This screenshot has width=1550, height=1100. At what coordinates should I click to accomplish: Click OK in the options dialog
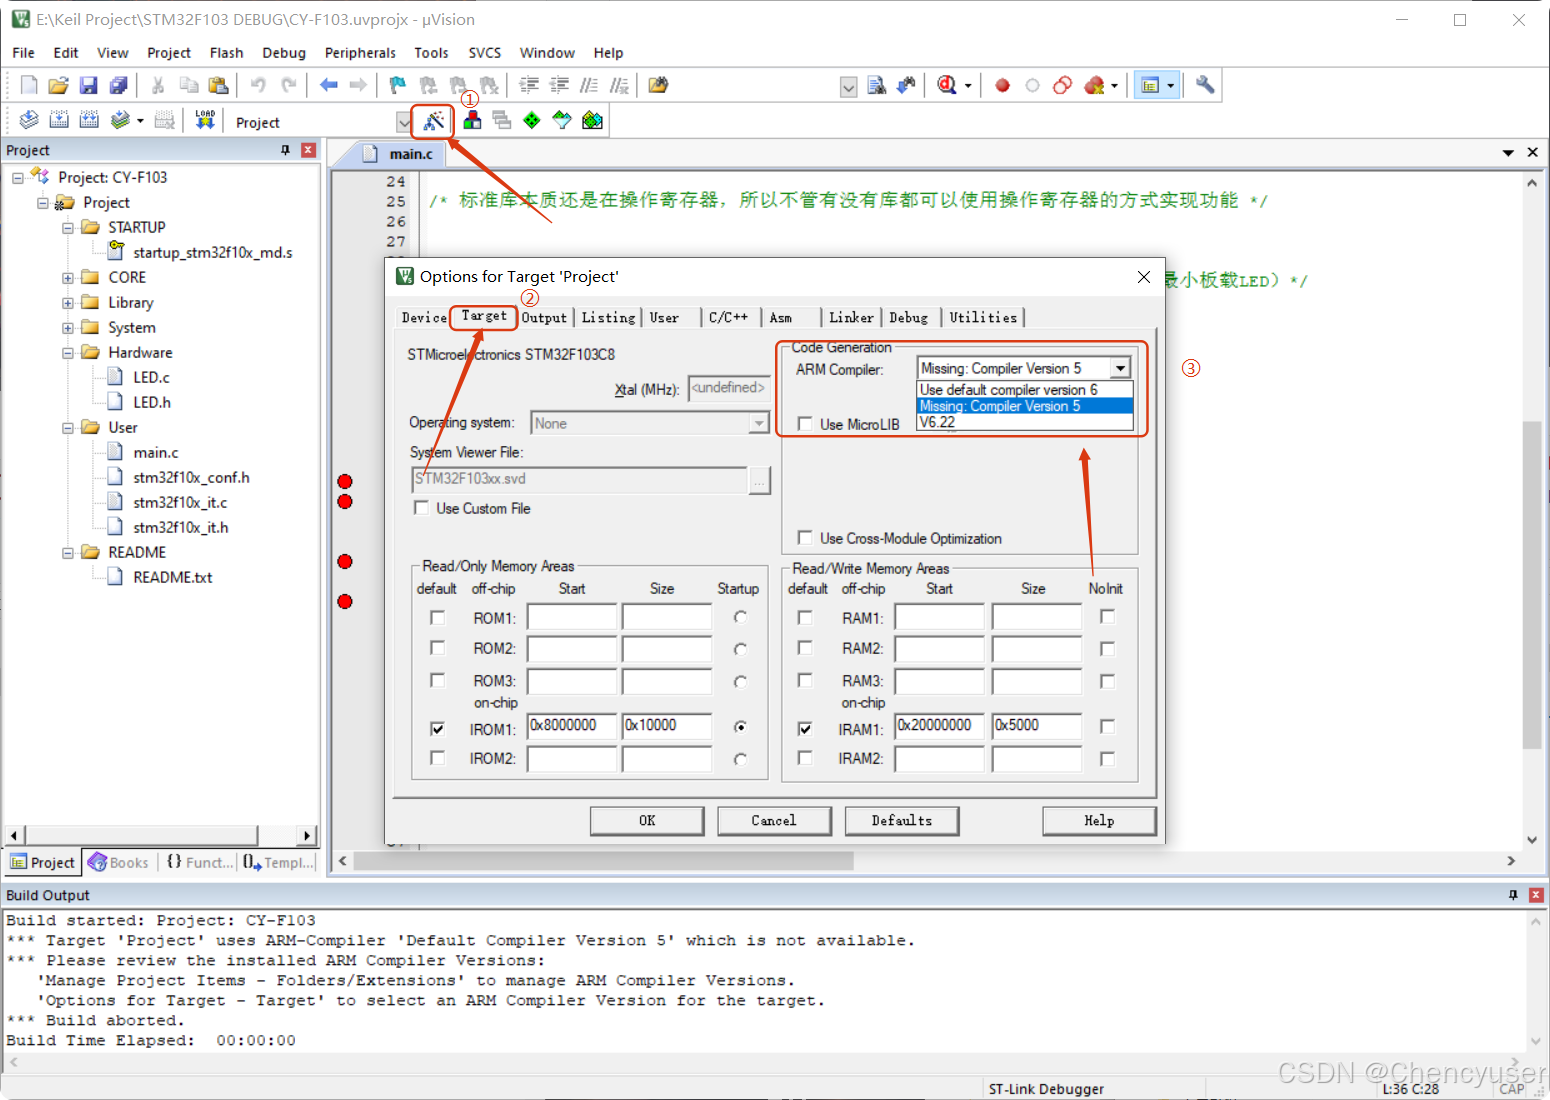pyautogui.click(x=647, y=821)
